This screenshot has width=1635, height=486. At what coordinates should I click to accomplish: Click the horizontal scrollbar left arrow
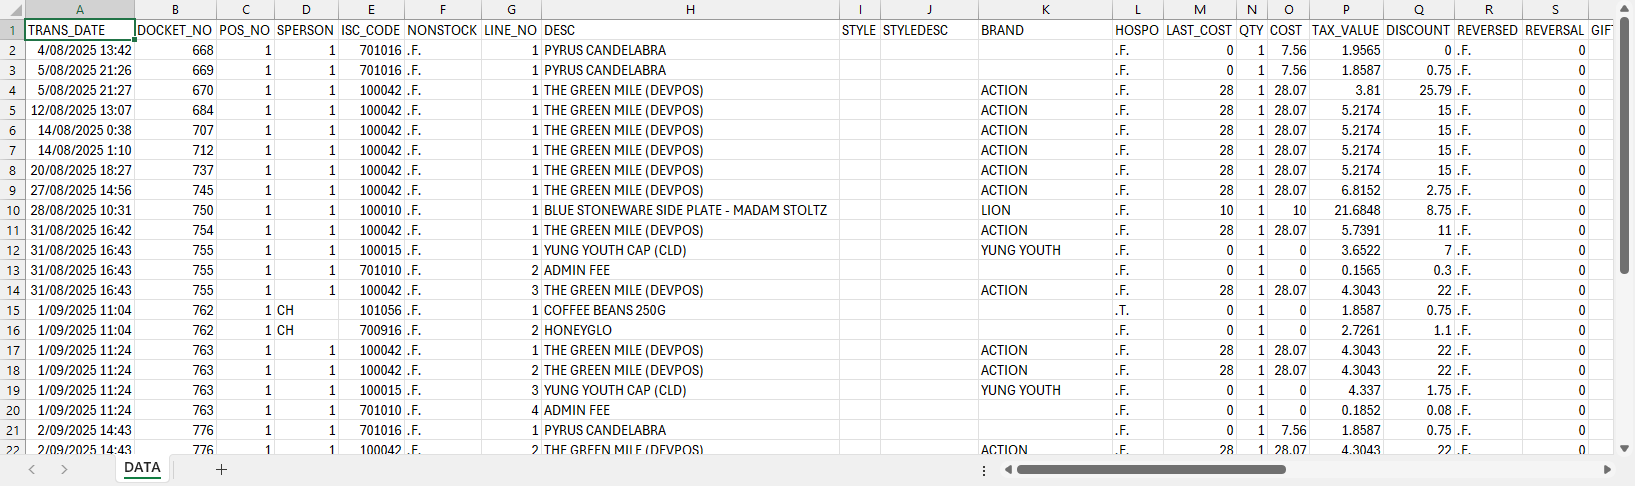coord(1008,469)
